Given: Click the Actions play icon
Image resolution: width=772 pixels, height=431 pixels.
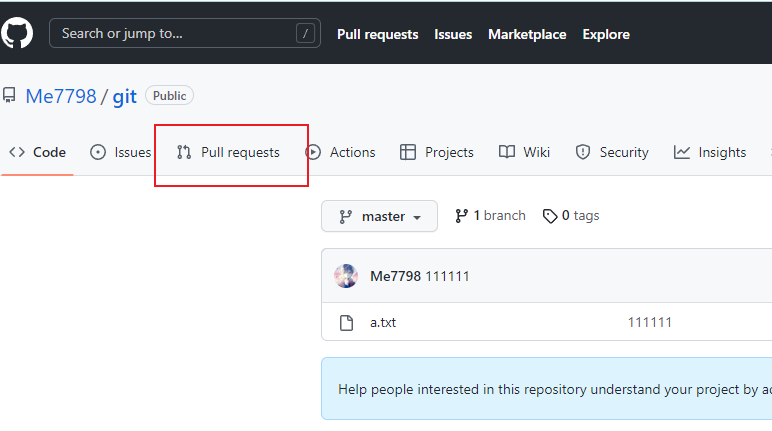Looking at the screenshot, I should coord(313,152).
